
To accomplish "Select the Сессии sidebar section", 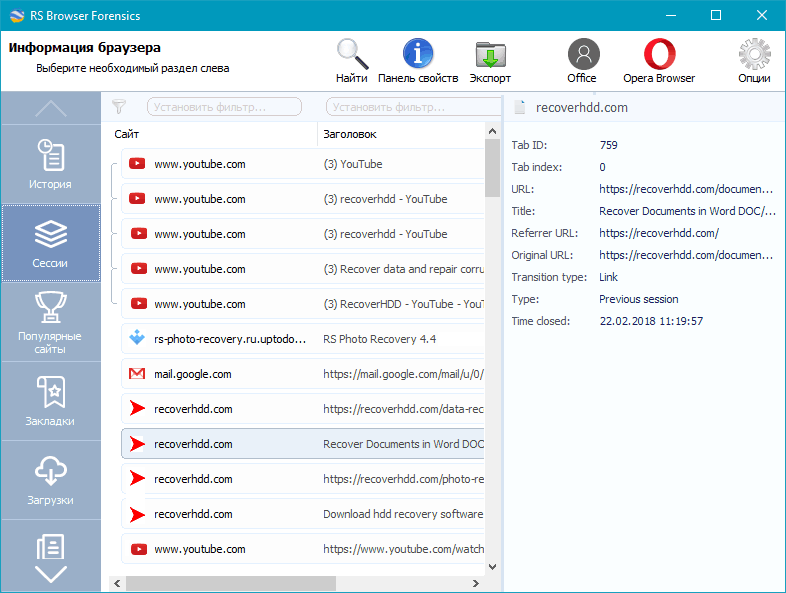I will pos(50,243).
